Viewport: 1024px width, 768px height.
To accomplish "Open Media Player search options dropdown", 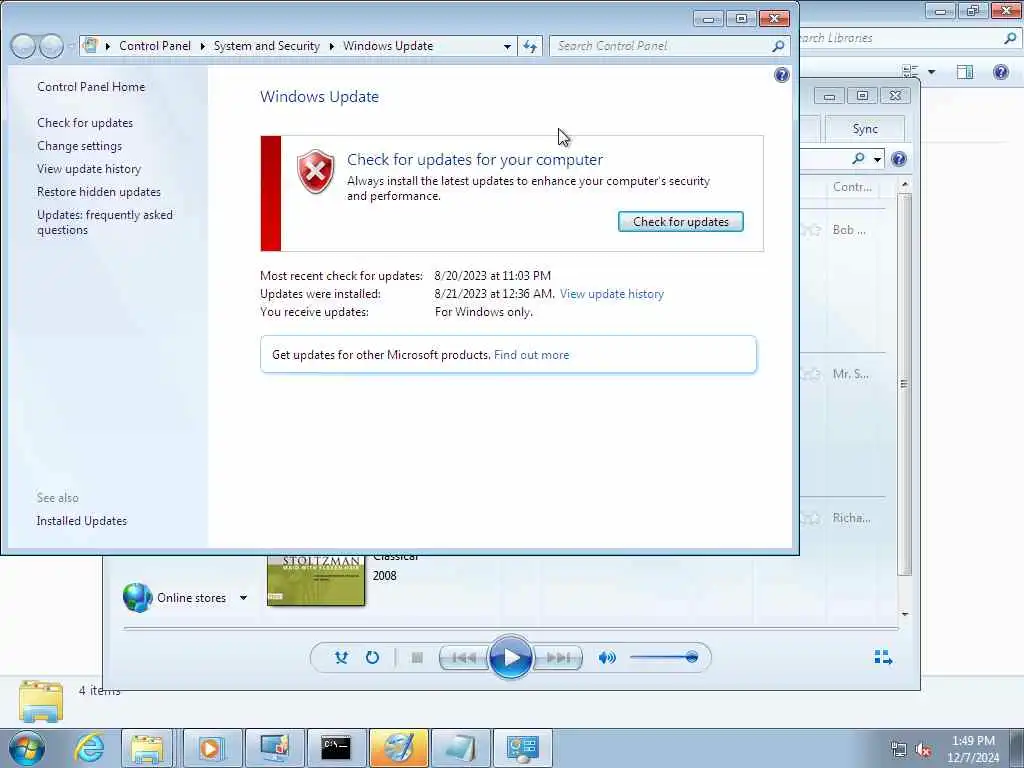I will point(877,159).
